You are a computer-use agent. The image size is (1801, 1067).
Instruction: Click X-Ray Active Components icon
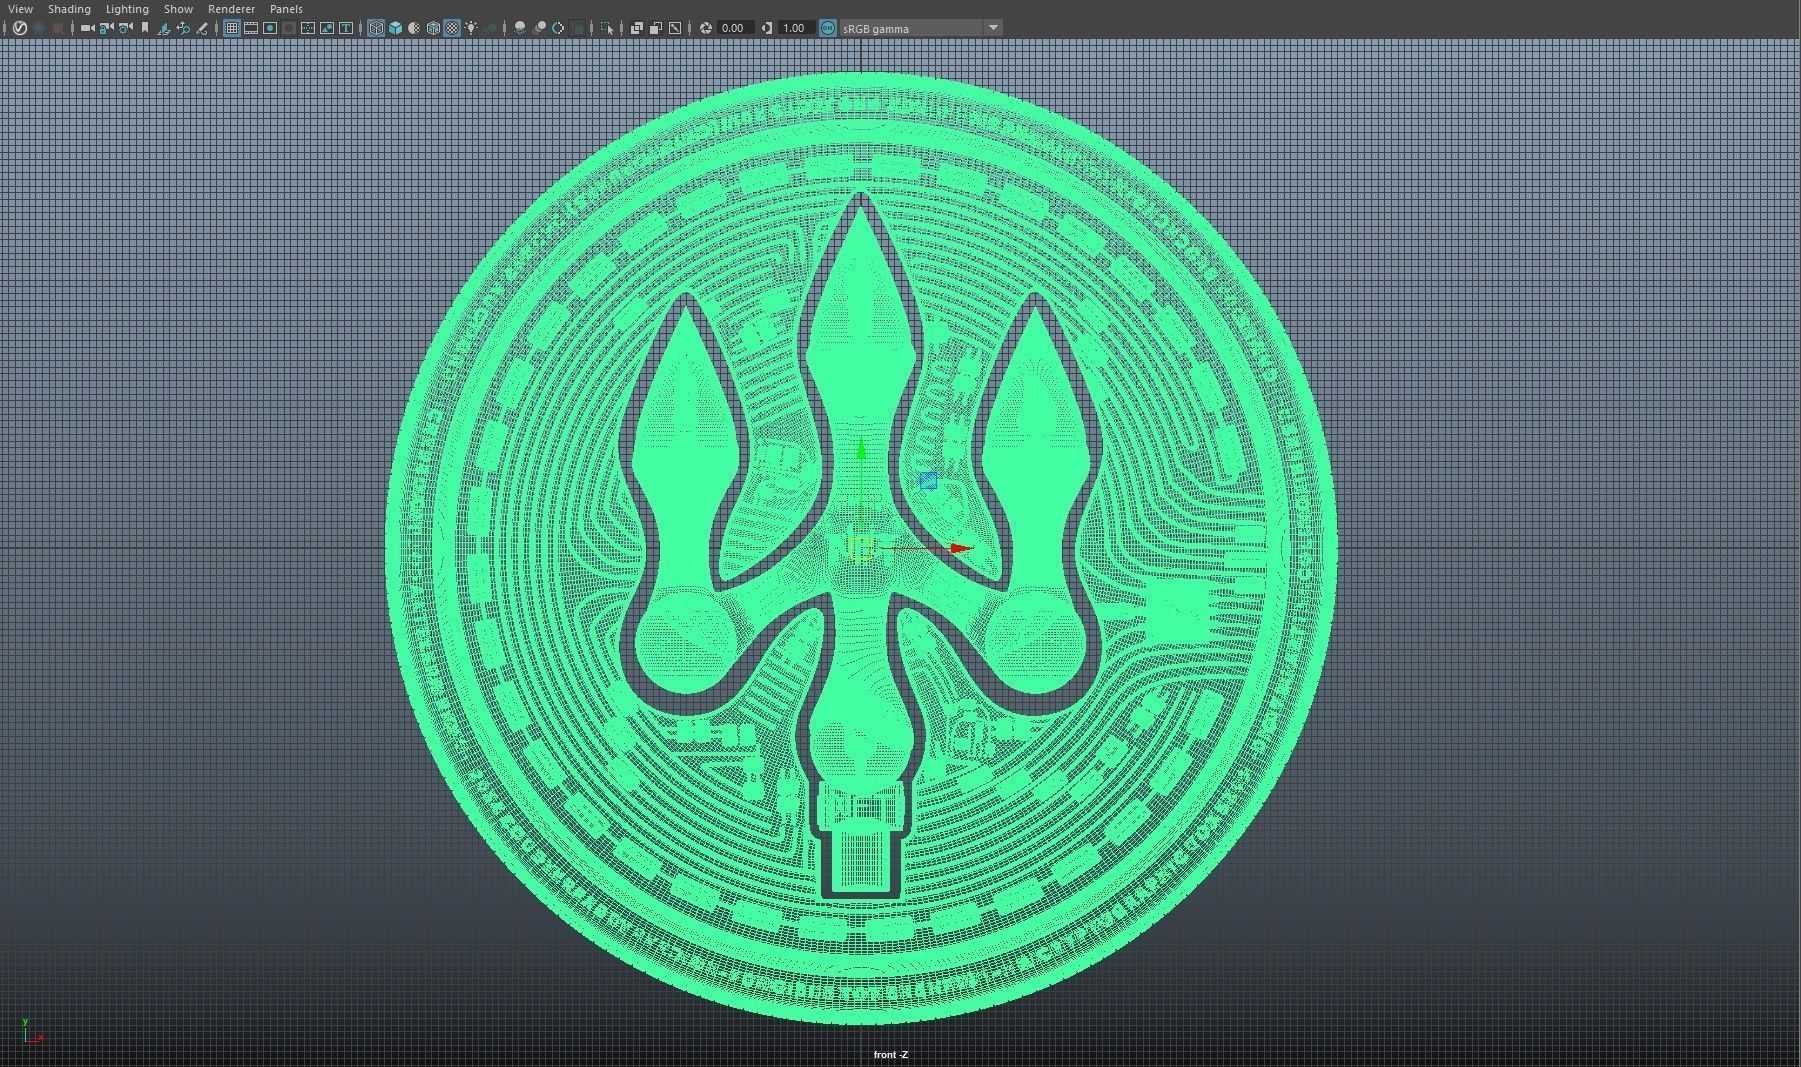[x=655, y=28]
